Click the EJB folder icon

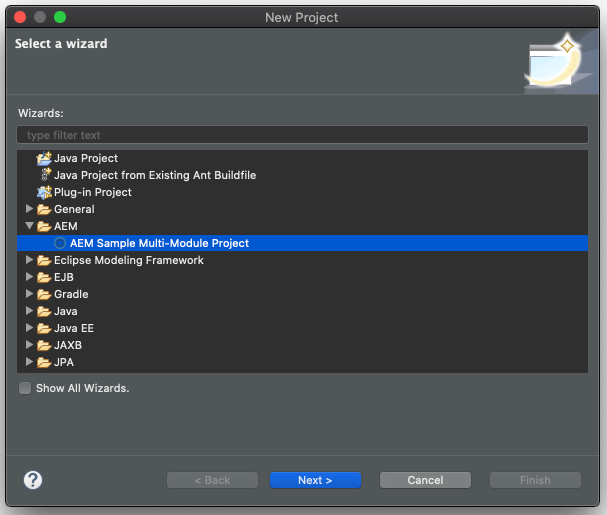coord(44,278)
